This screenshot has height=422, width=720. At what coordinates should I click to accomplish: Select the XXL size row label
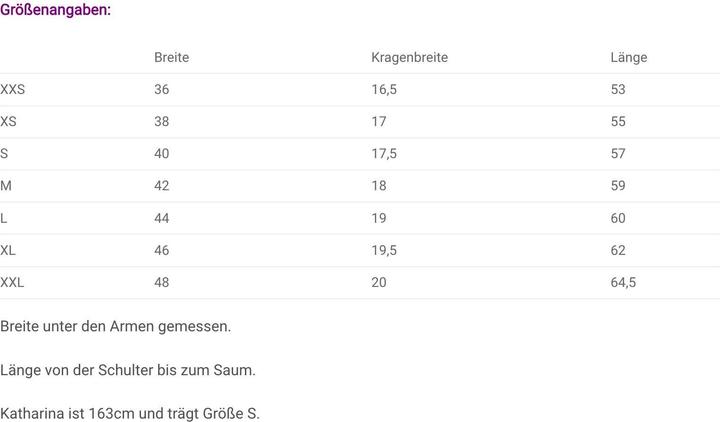coord(12,282)
